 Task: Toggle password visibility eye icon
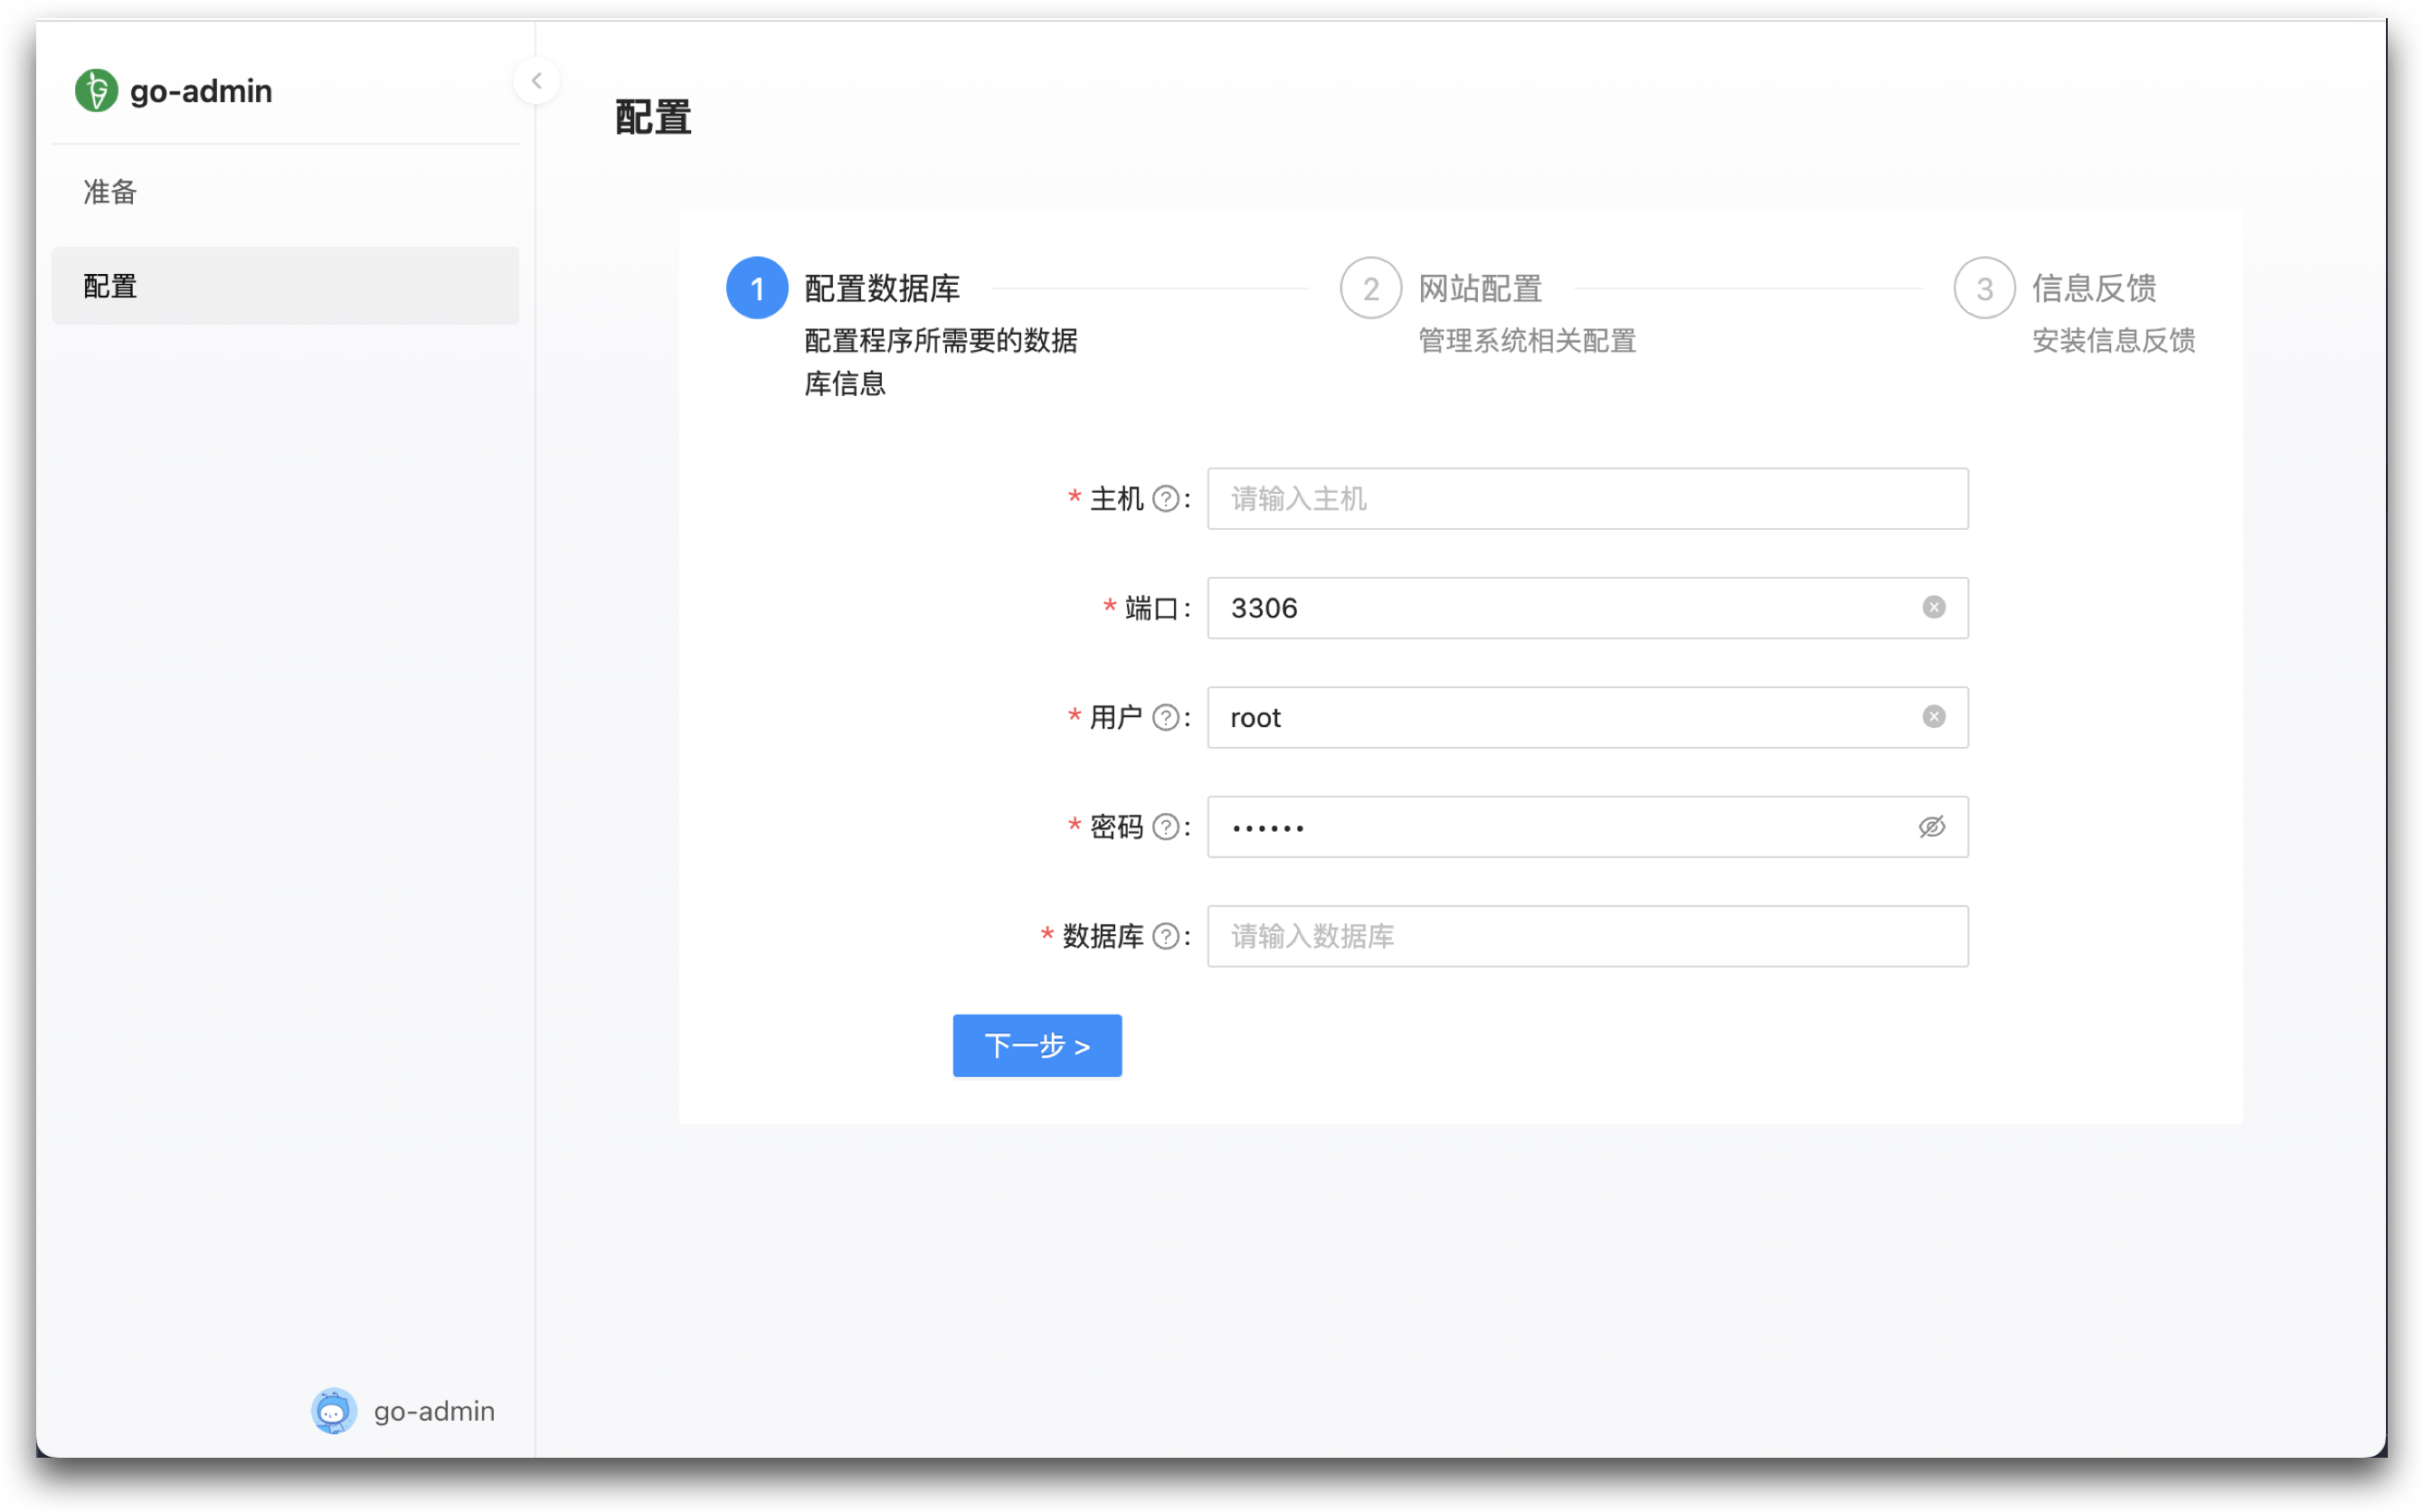click(x=1931, y=827)
